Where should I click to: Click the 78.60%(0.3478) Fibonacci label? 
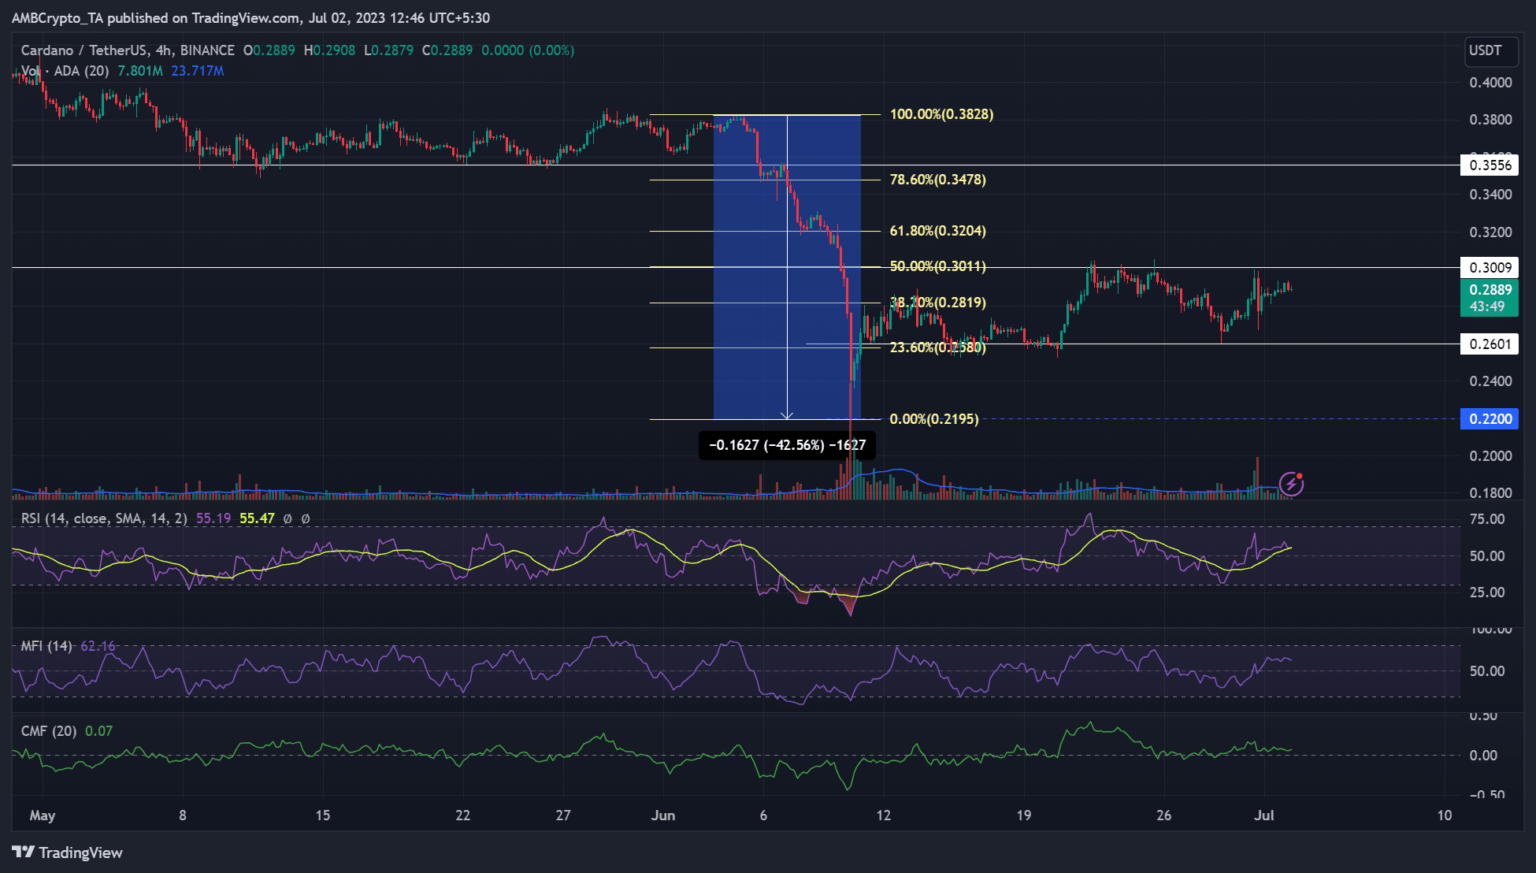937,180
